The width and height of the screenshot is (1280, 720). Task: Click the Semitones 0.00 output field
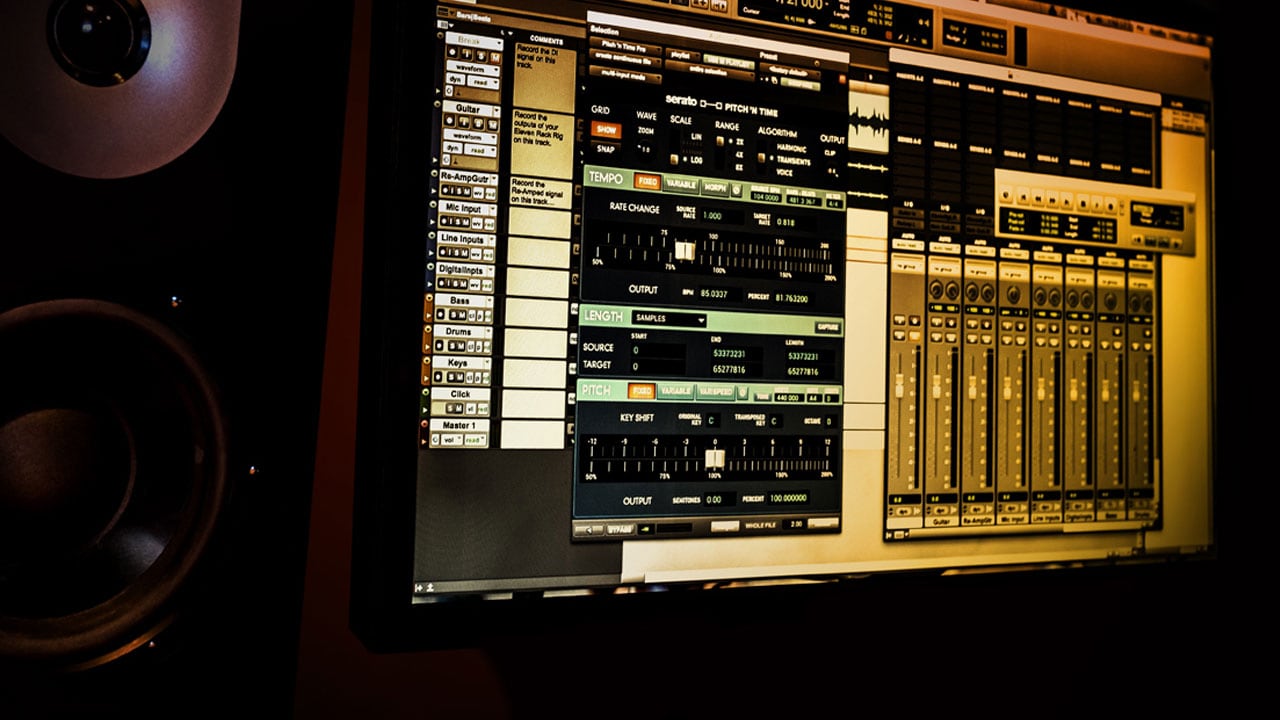pos(720,499)
